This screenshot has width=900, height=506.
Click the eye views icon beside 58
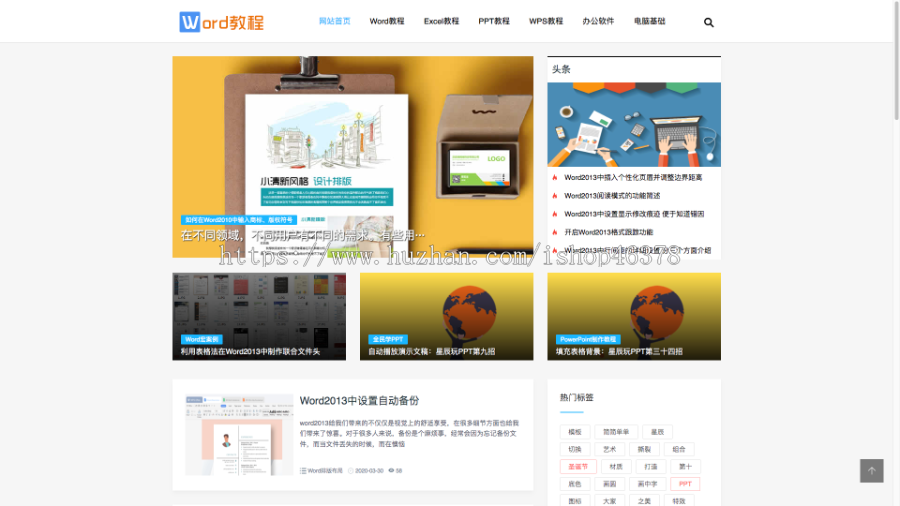pyautogui.click(x=391, y=470)
